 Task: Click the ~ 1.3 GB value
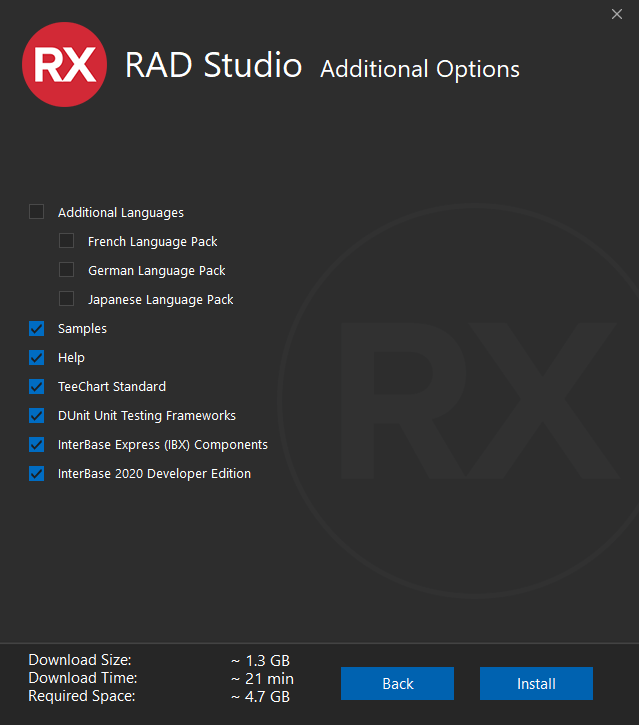point(260,661)
